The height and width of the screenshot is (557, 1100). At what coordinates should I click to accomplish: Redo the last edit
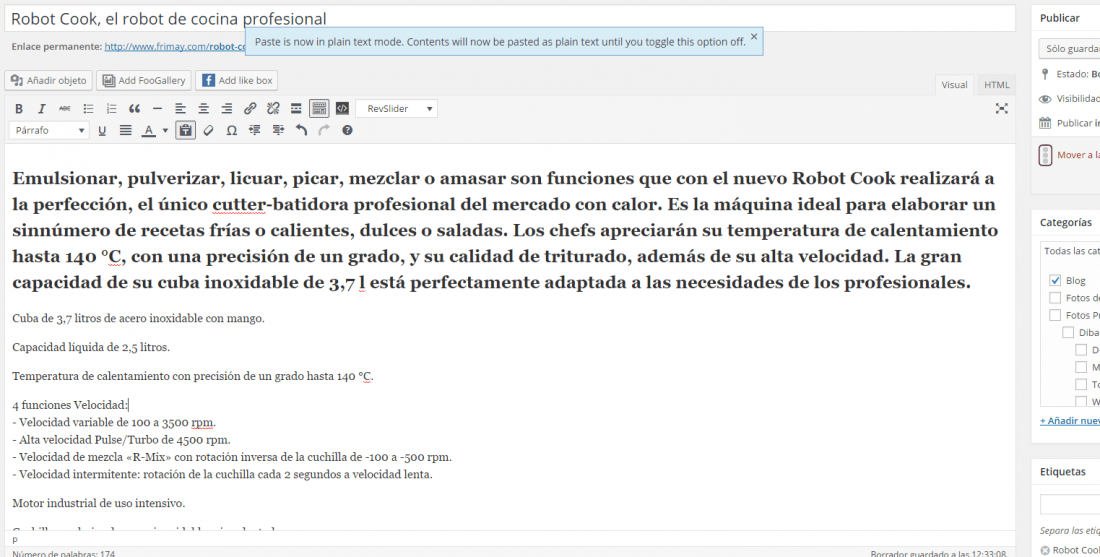[x=324, y=130]
